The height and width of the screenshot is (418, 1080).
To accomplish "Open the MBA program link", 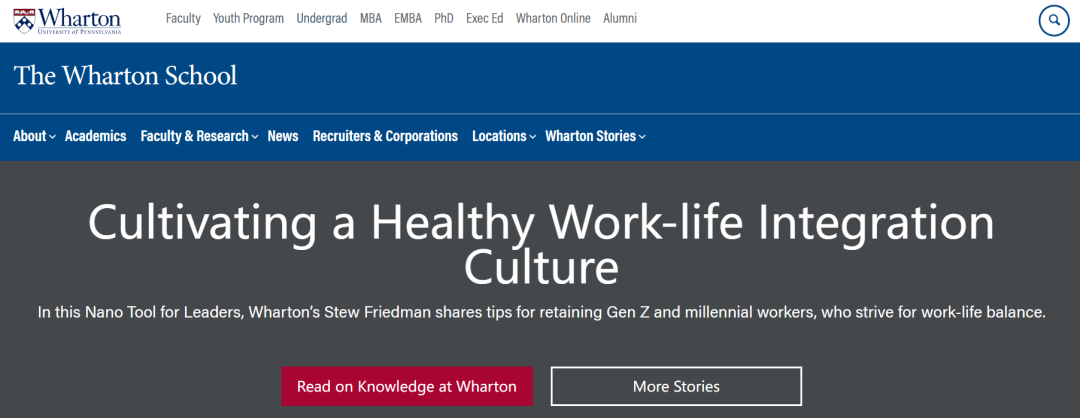I will pos(371,19).
